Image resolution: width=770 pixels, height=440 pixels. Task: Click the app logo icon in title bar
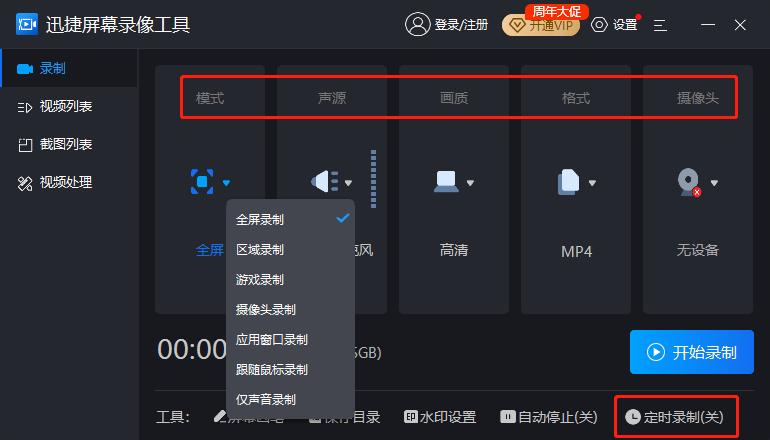(x=27, y=24)
